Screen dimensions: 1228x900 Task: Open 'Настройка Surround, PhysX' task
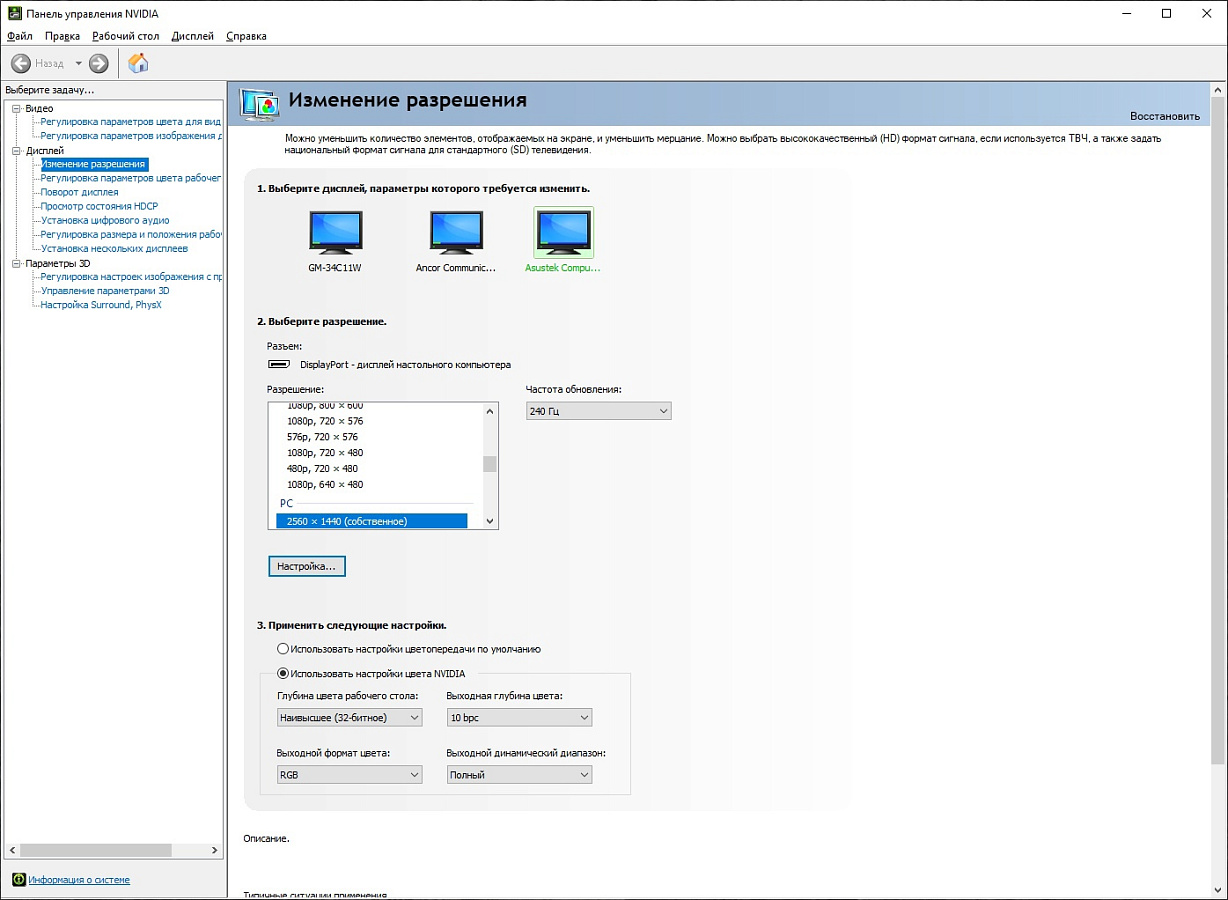100,305
